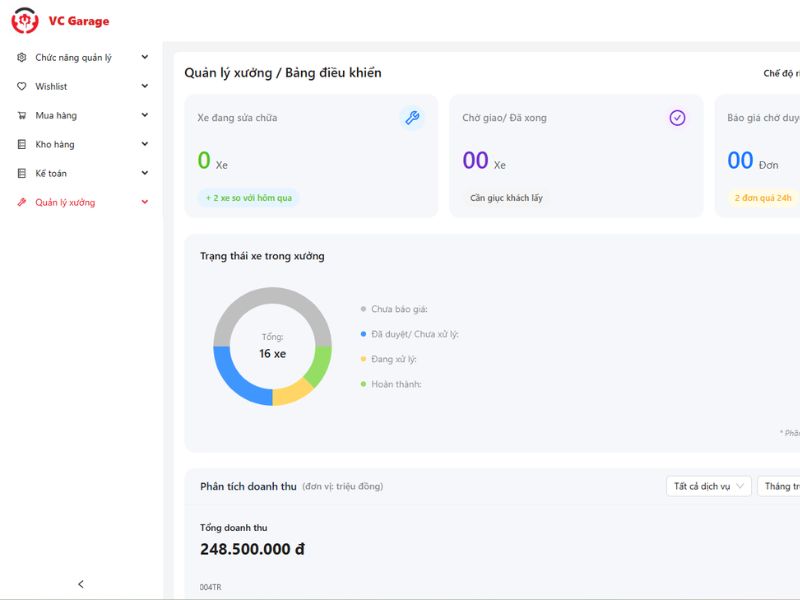Open the Tất cả dịch vụ dropdown
Image resolution: width=800 pixels, height=600 pixels.
point(709,486)
